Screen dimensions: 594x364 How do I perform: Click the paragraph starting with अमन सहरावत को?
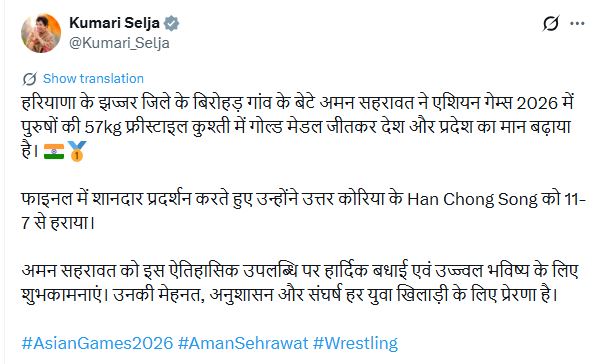(300, 283)
